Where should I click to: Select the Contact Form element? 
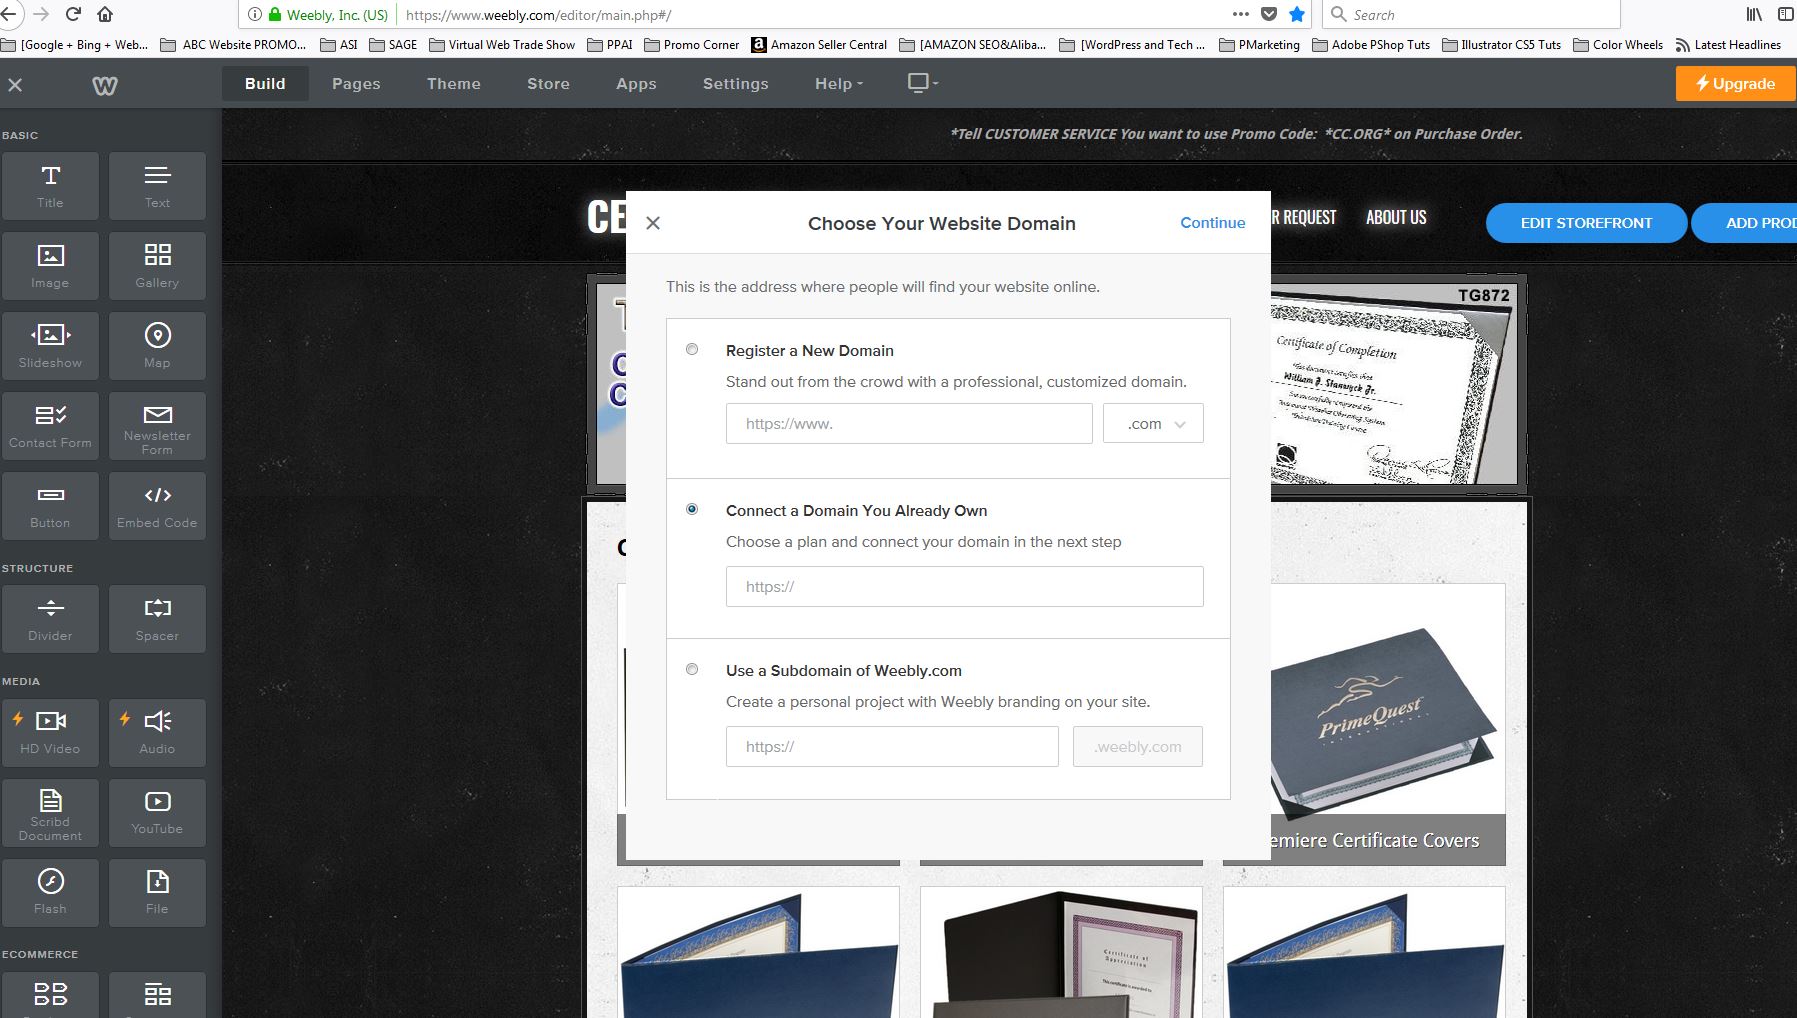(x=50, y=426)
